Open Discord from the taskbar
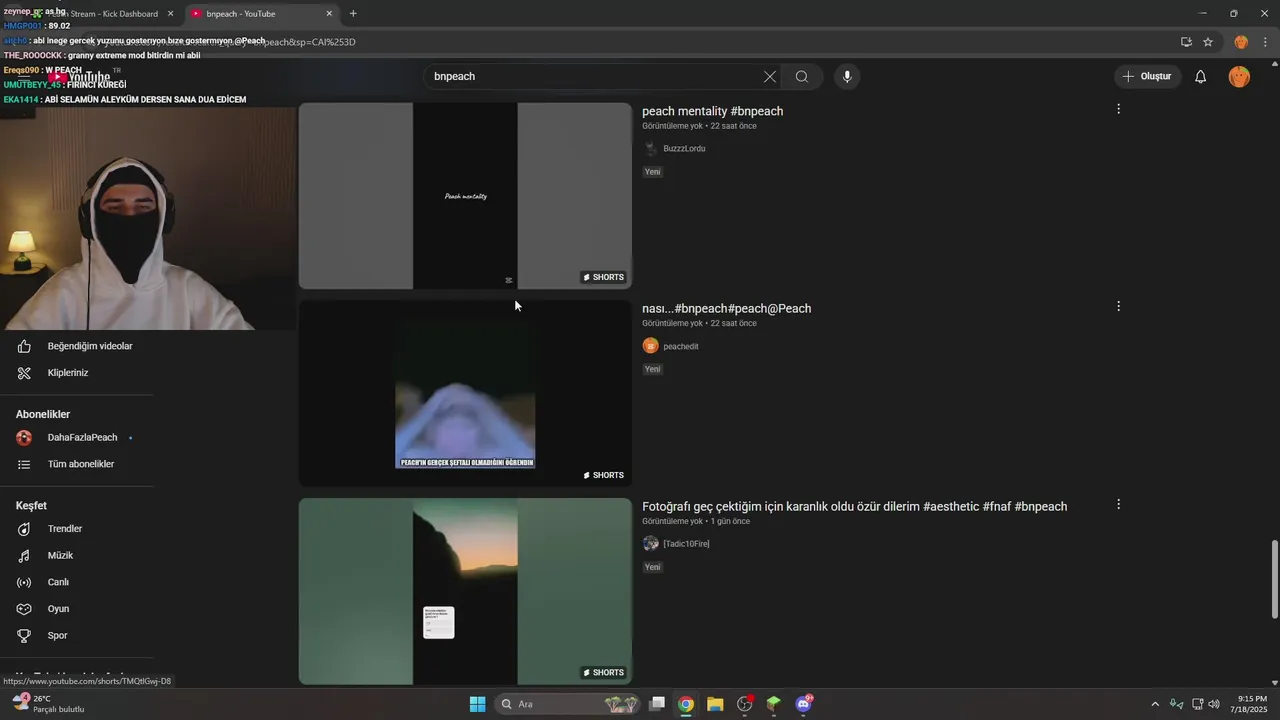Image resolution: width=1280 pixels, height=720 pixels. (803, 704)
